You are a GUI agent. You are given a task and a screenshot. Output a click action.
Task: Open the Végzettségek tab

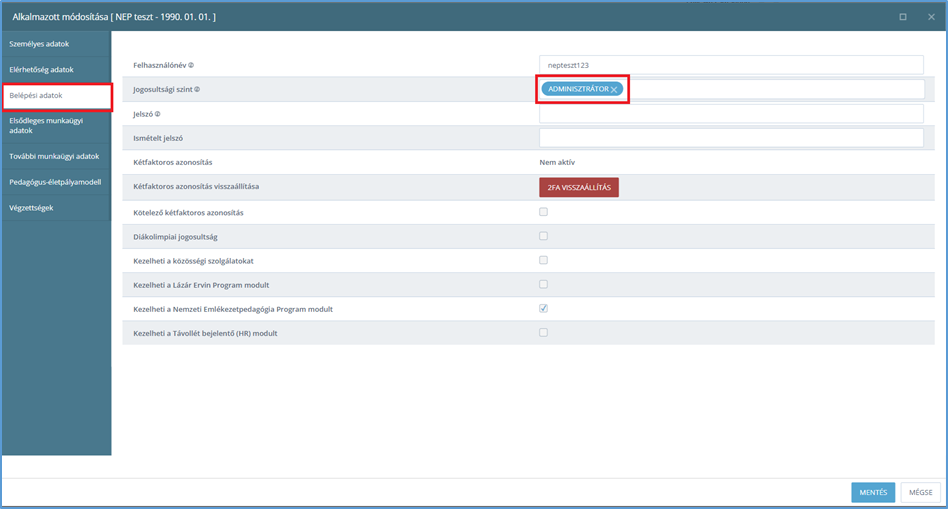point(56,208)
